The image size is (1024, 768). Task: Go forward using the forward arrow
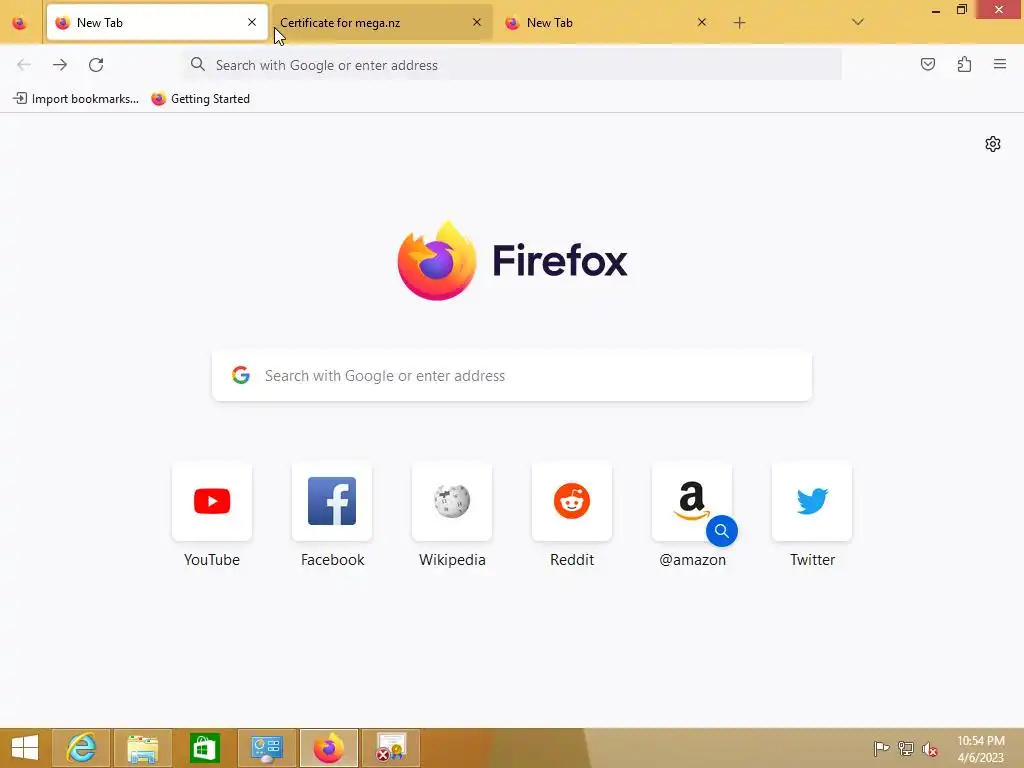pos(60,65)
